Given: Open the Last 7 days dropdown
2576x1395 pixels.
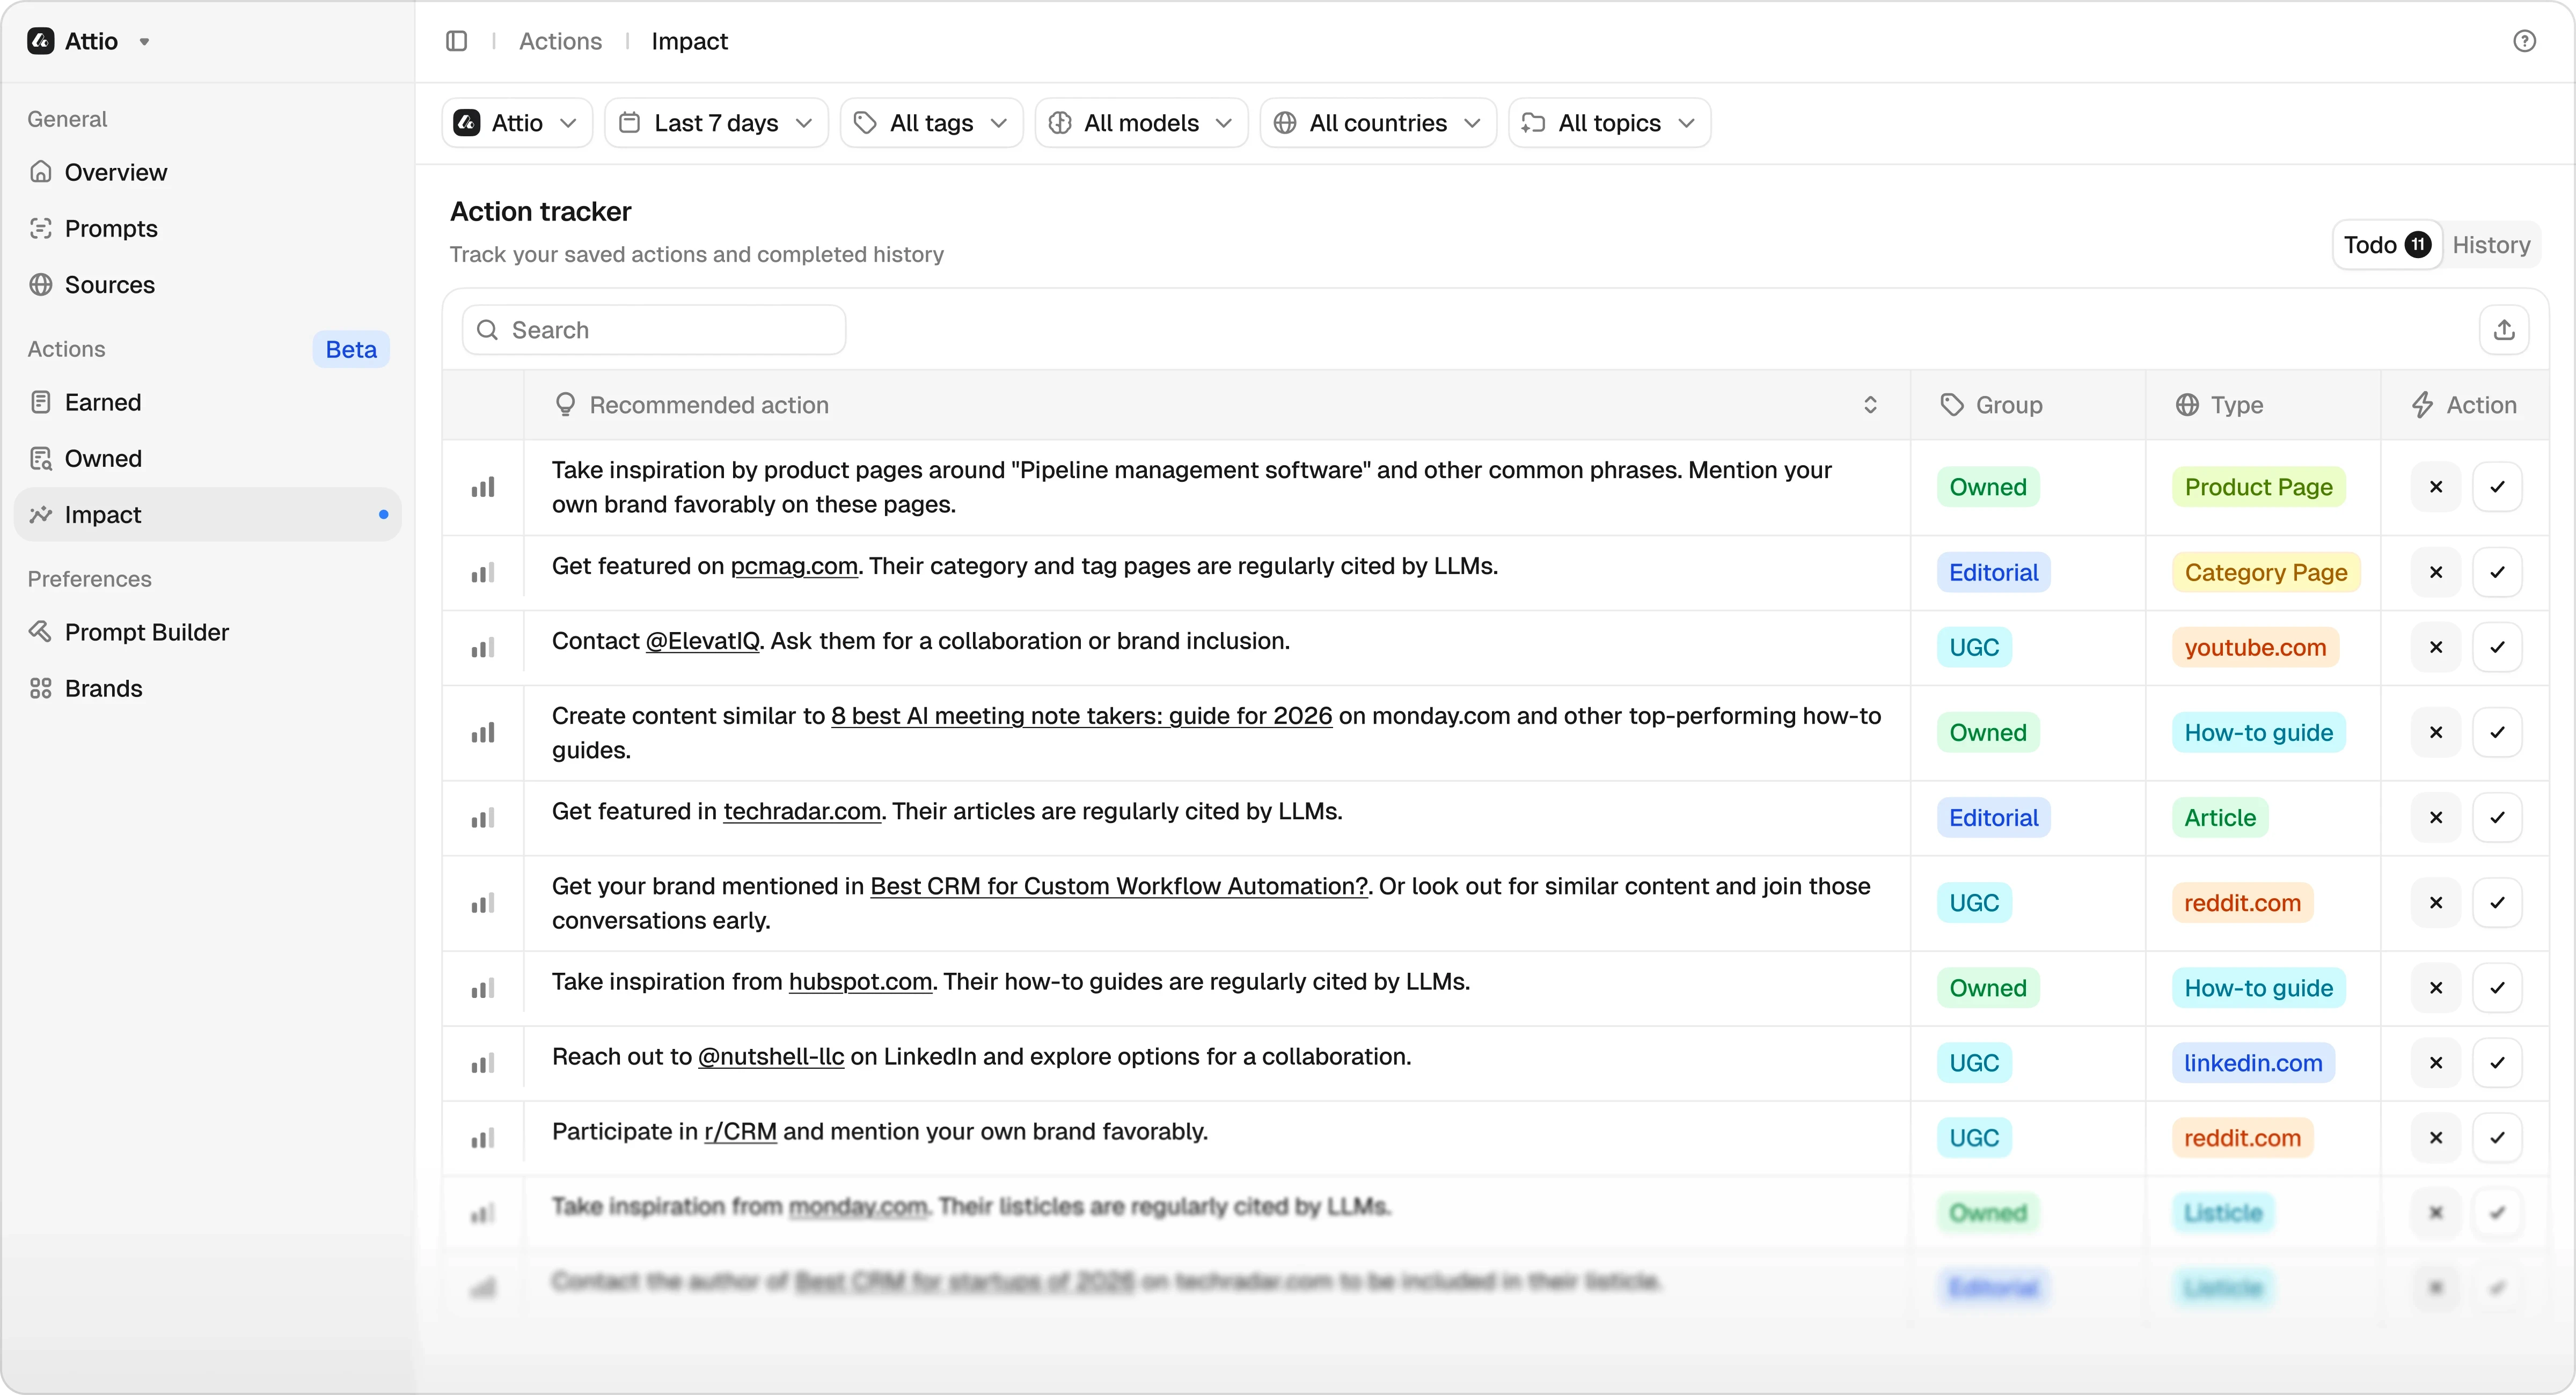Looking at the screenshot, I should (716, 123).
